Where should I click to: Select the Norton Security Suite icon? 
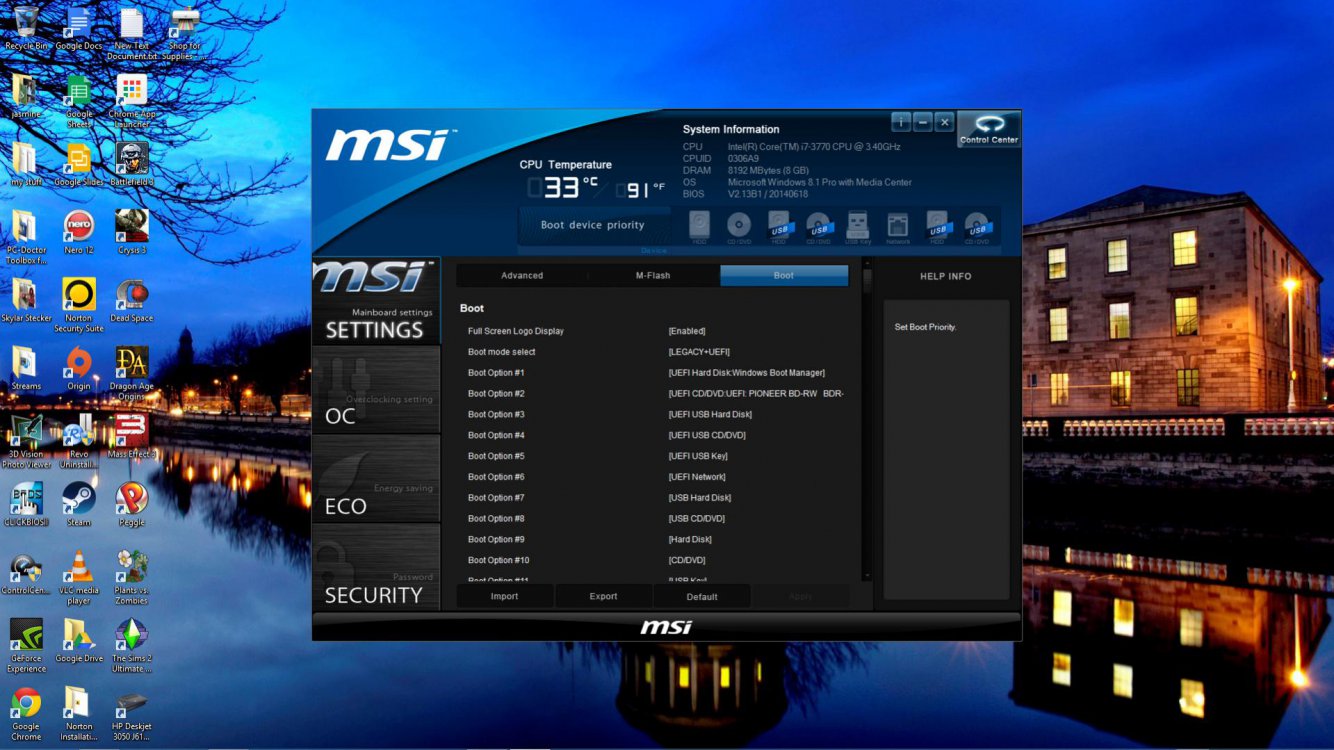78,305
